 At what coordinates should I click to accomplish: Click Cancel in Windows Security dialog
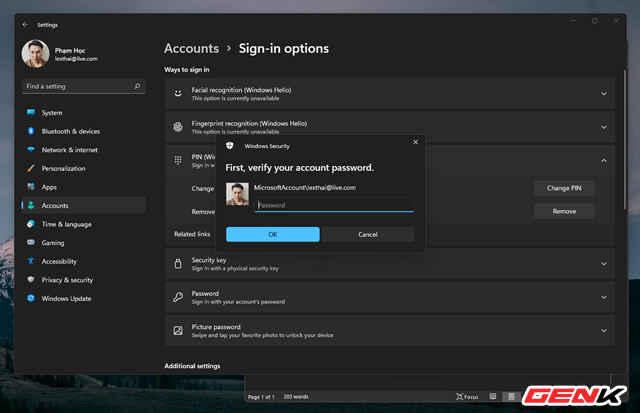[x=368, y=234]
